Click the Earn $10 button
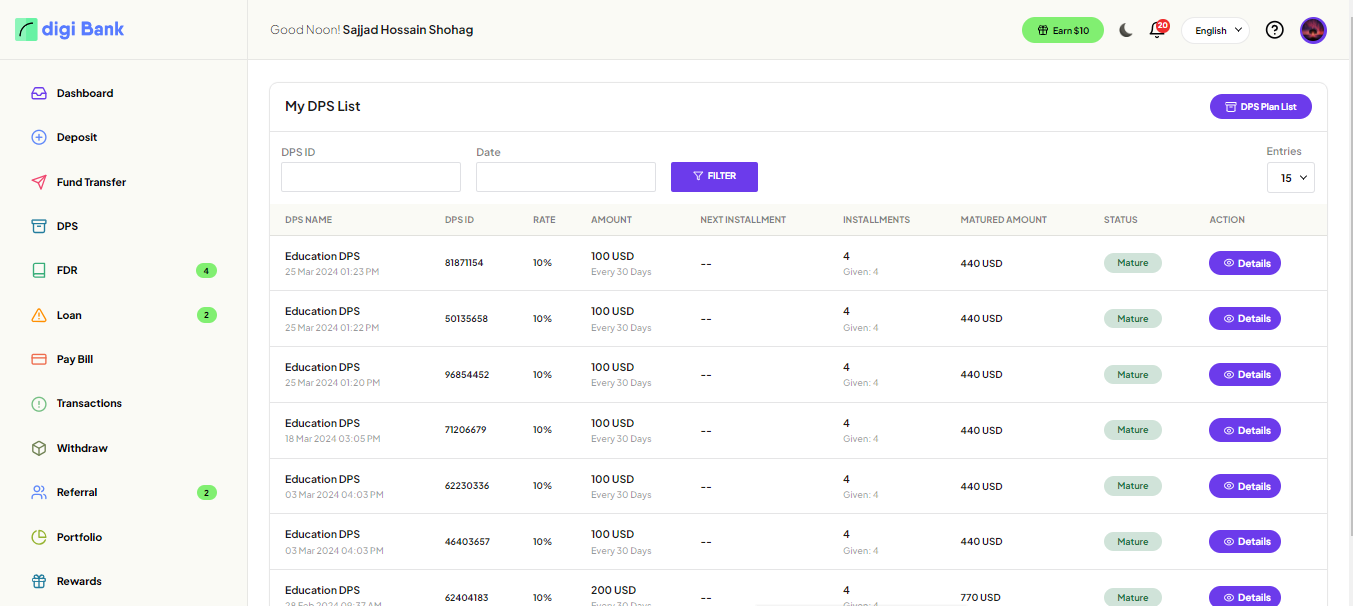 [1062, 30]
